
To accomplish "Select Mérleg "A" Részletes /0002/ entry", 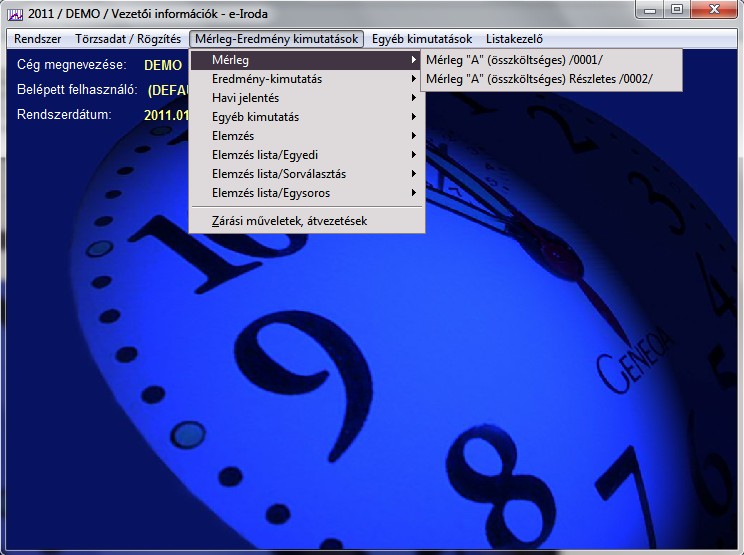I will (x=539, y=79).
